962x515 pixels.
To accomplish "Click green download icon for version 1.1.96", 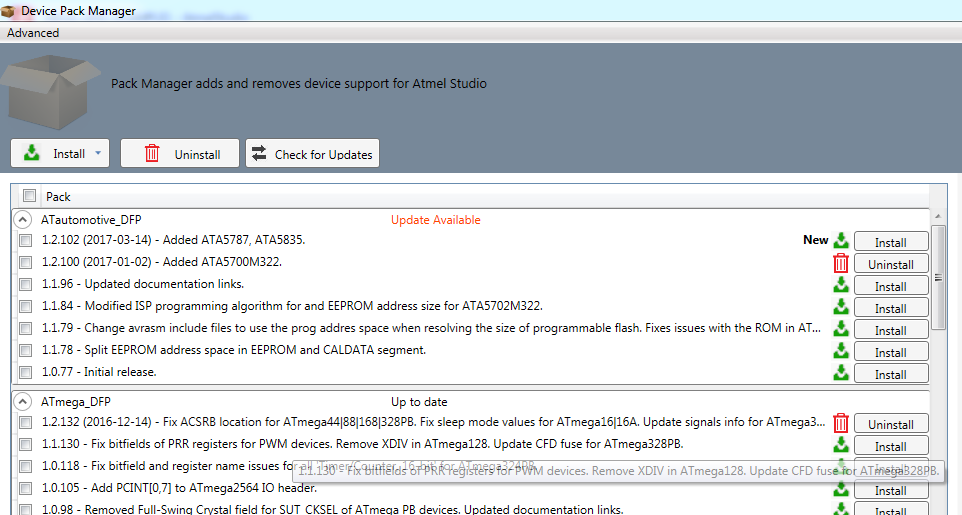I will tap(841, 285).
